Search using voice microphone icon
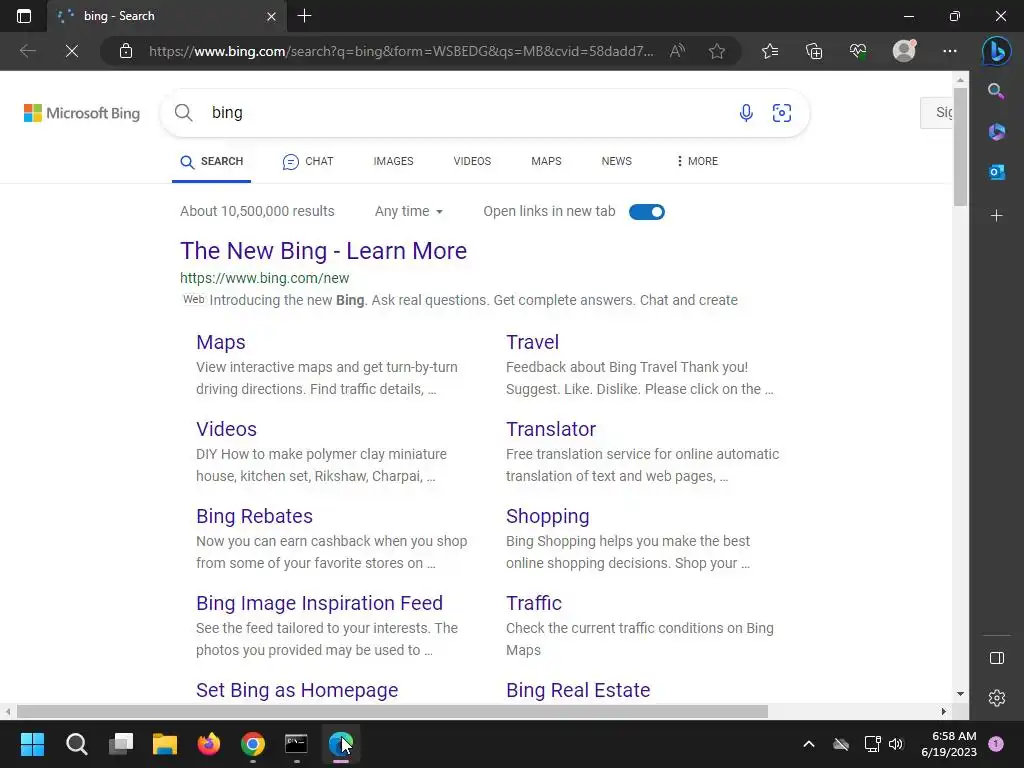The image size is (1024, 768). [746, 113]
